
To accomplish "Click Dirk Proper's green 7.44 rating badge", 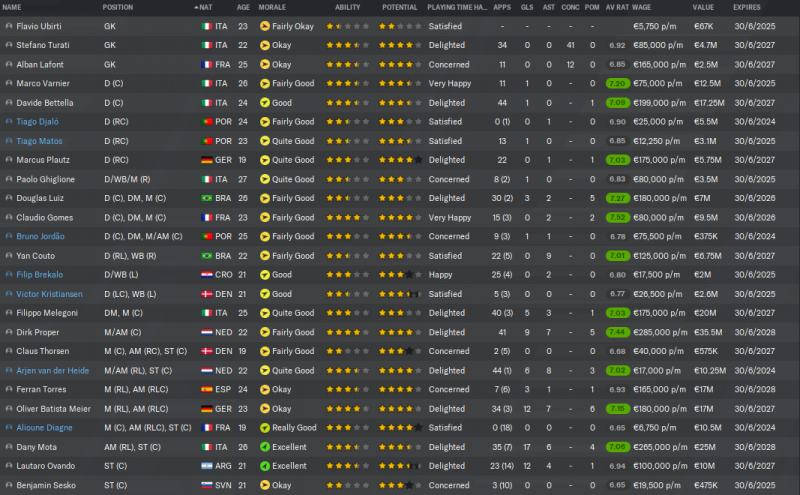I will pos(616,332).
